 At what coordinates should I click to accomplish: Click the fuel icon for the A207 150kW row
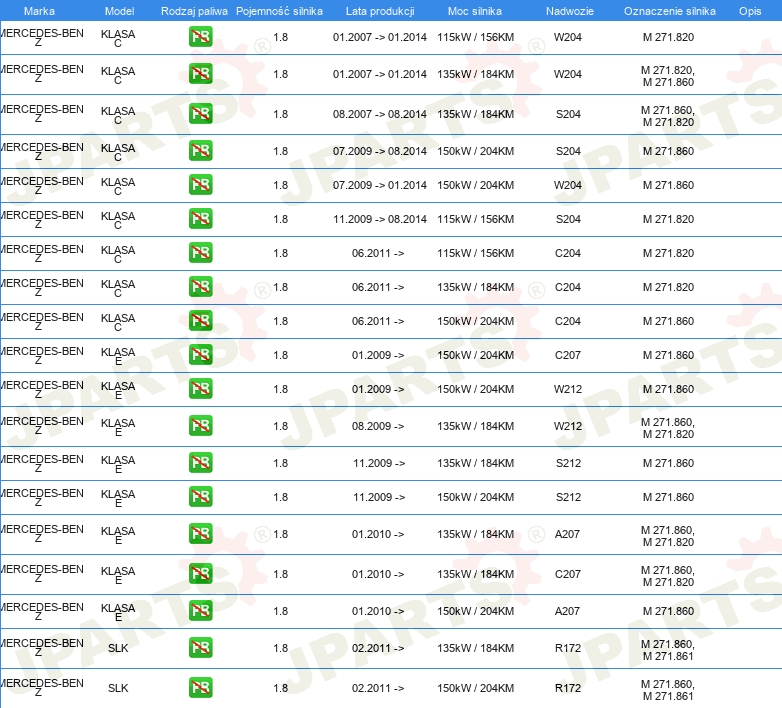click(200, 611)
